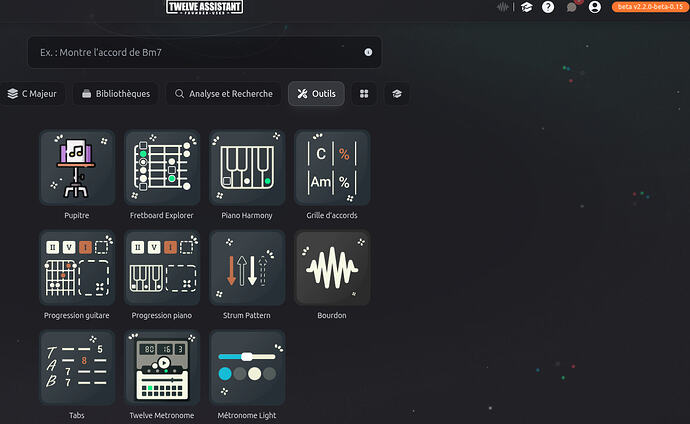Launch the Twelve Metronome tool
The height and width of the screenshot is (424, 690).
(x=162, y=367)
